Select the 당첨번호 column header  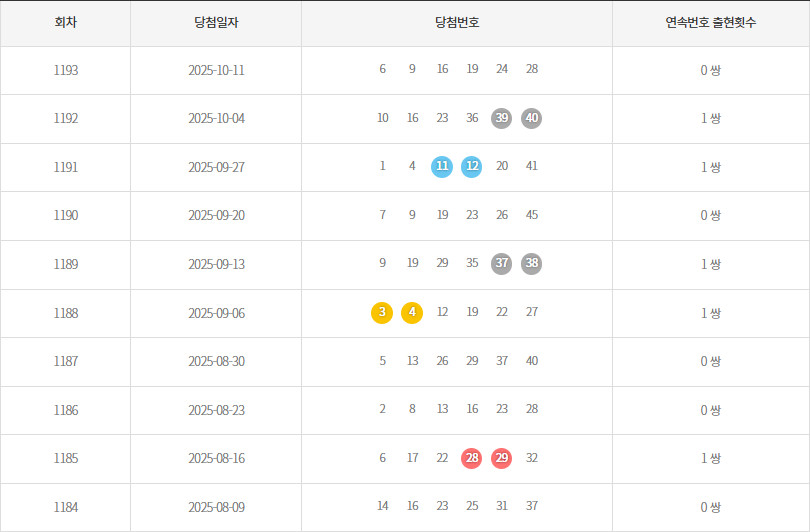point(457,22)
